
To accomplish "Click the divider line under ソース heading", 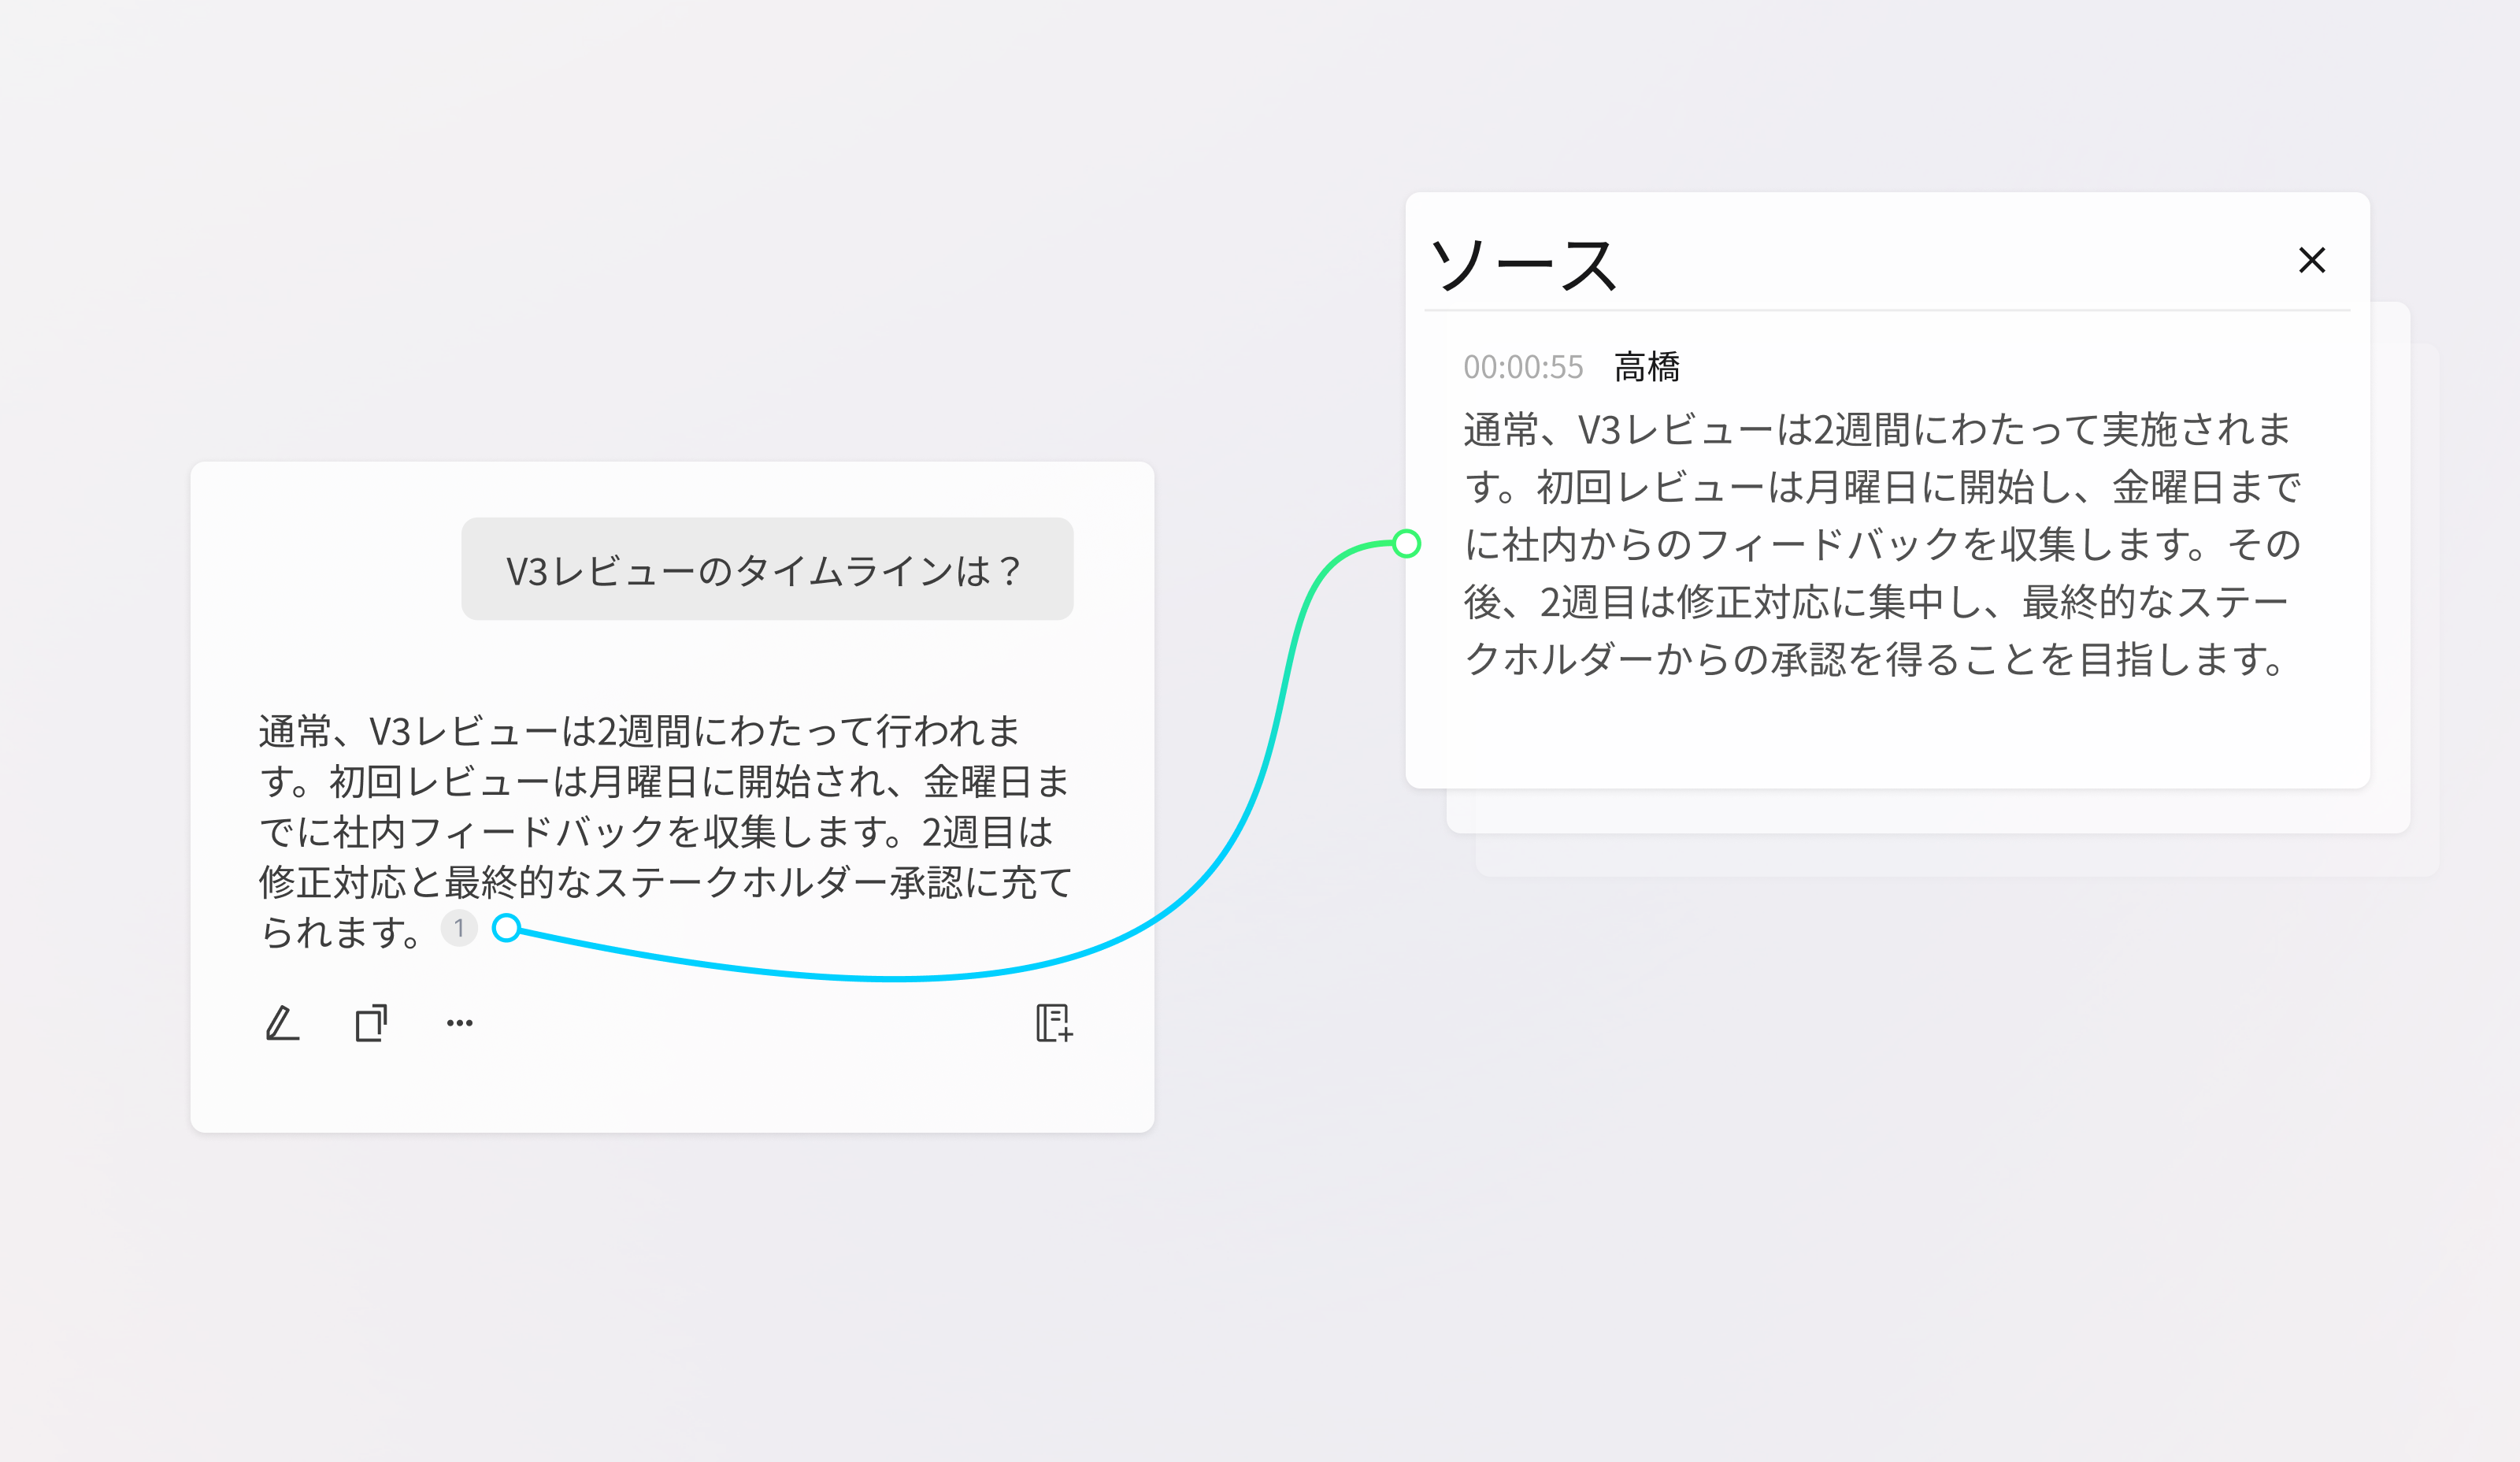I will tap(1886, 310).
